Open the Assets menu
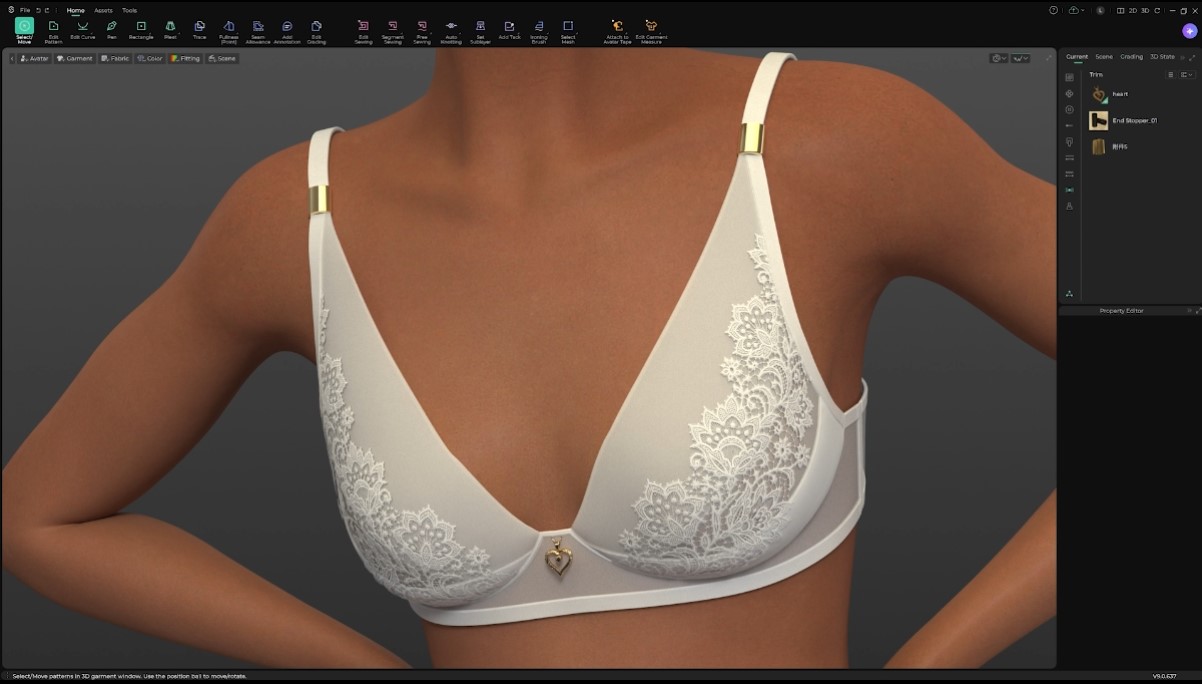Viewport: 1202px width, 684px height. coord(104,9)
